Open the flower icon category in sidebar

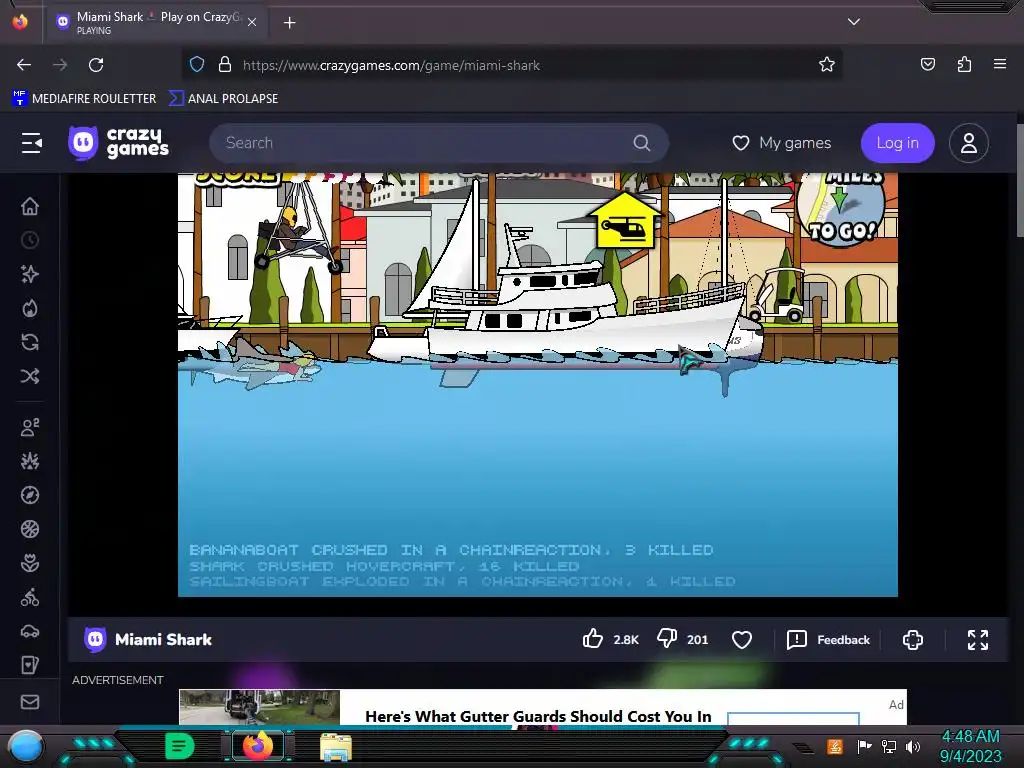(30, 563)
